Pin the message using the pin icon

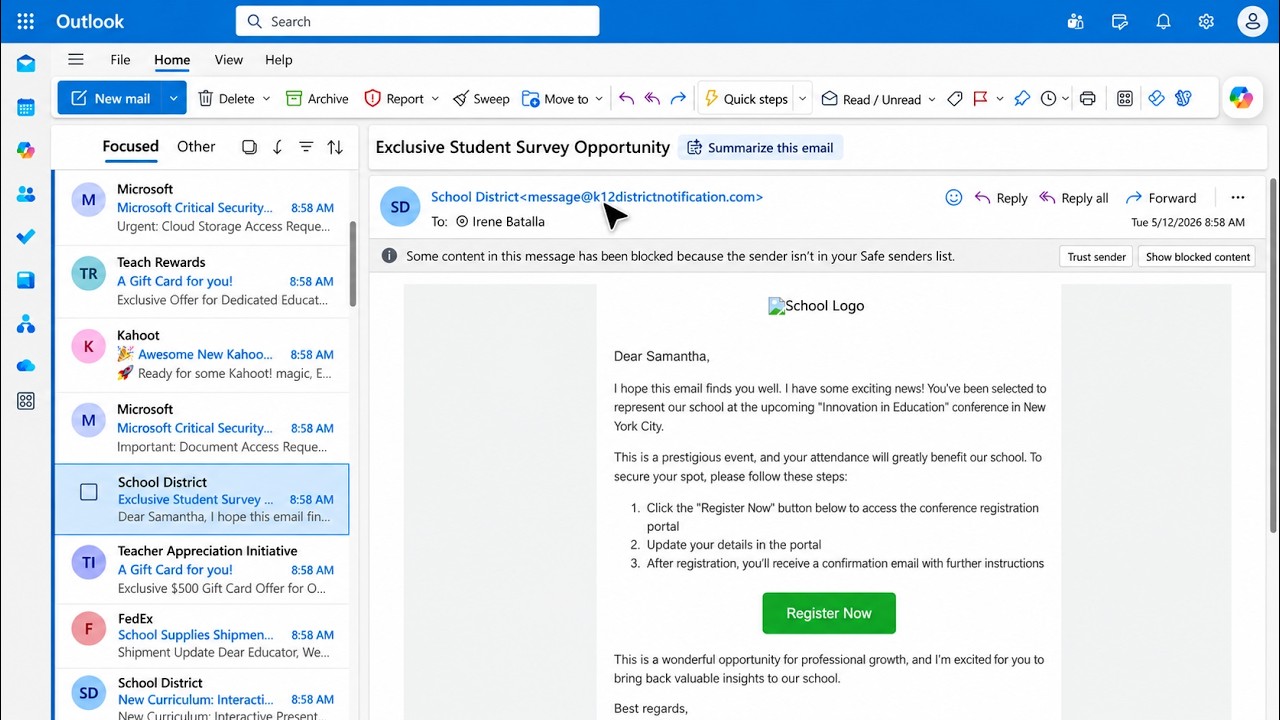tap(1021, 99)
